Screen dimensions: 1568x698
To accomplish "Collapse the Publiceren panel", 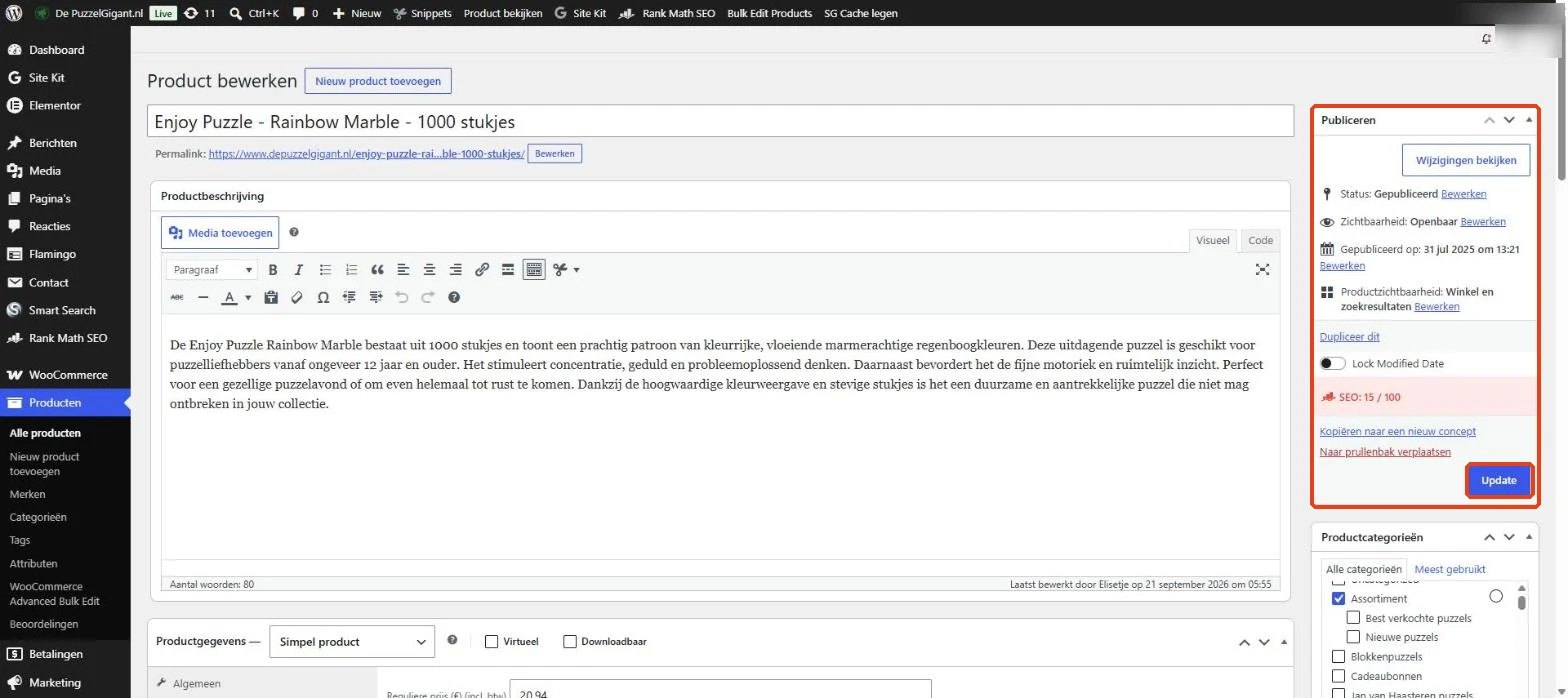I will [x=1529, y=120].
